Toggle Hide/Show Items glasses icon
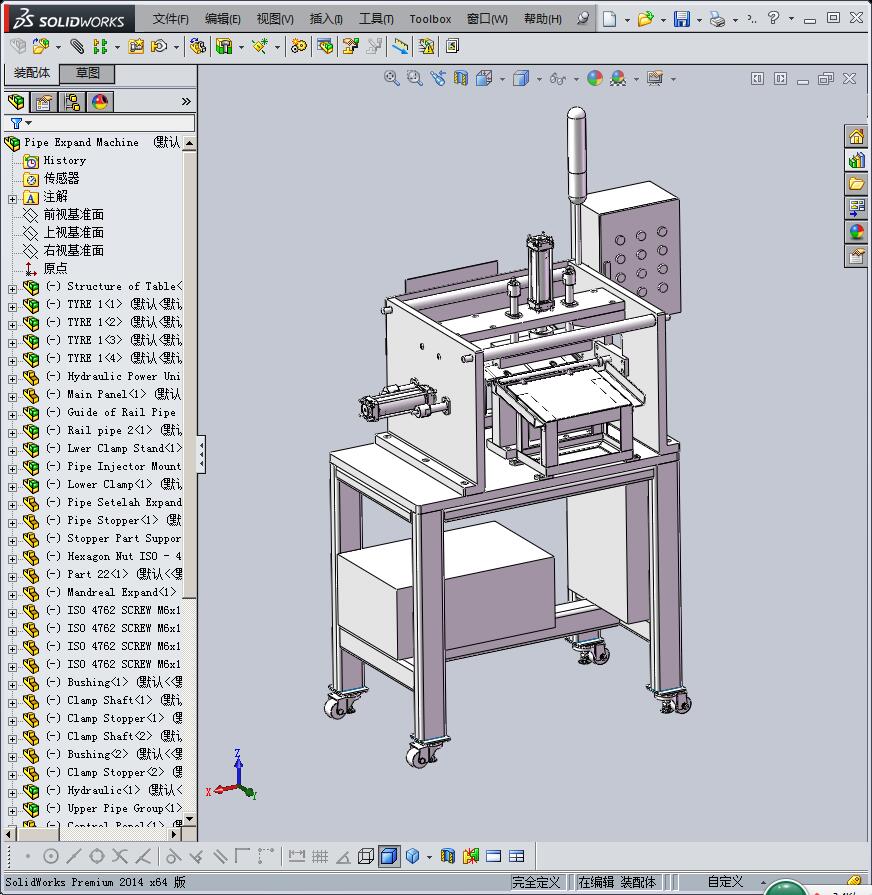The height and width of the screenshot is (895, 872). point(558,78)
